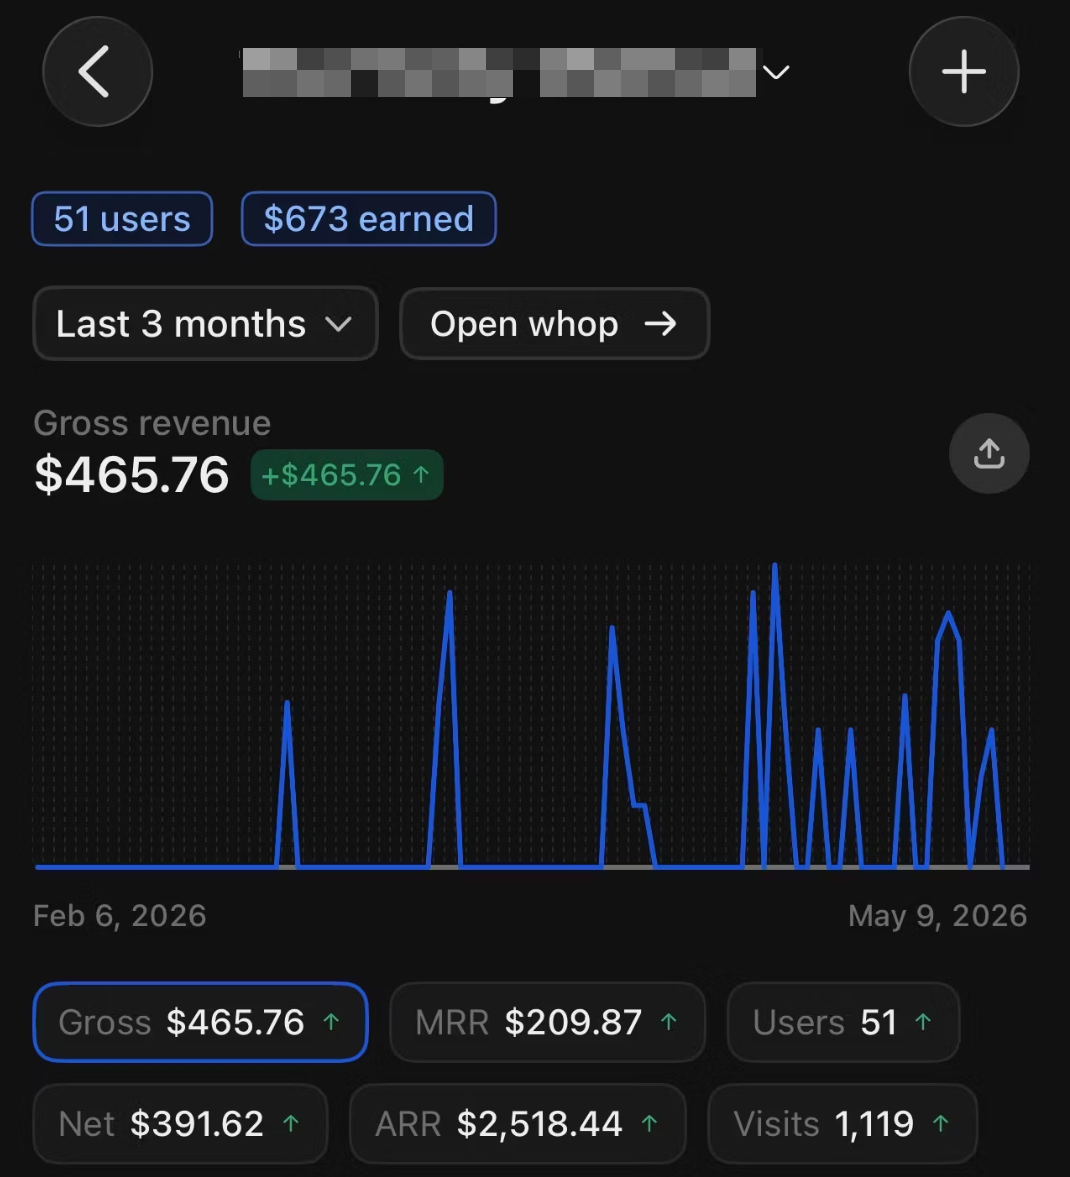Select the Users 51 metric chip
The image size is (1070, 1177).
pyautogui.click(x=843, y=1022)
